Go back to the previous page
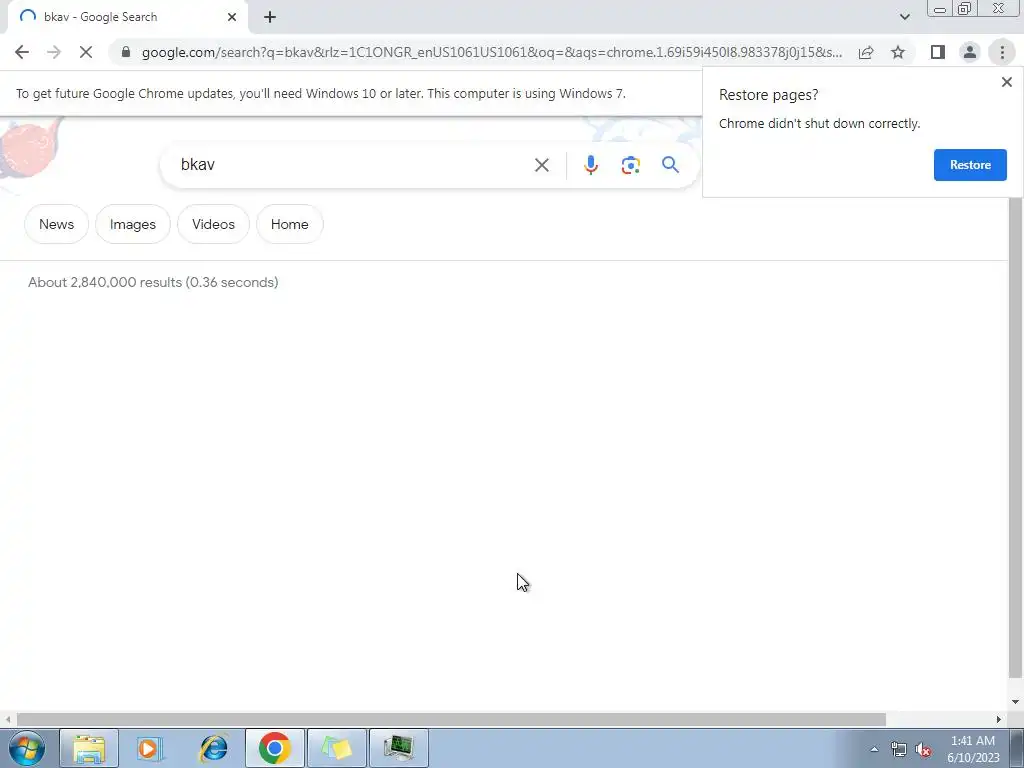 [22, 52]
